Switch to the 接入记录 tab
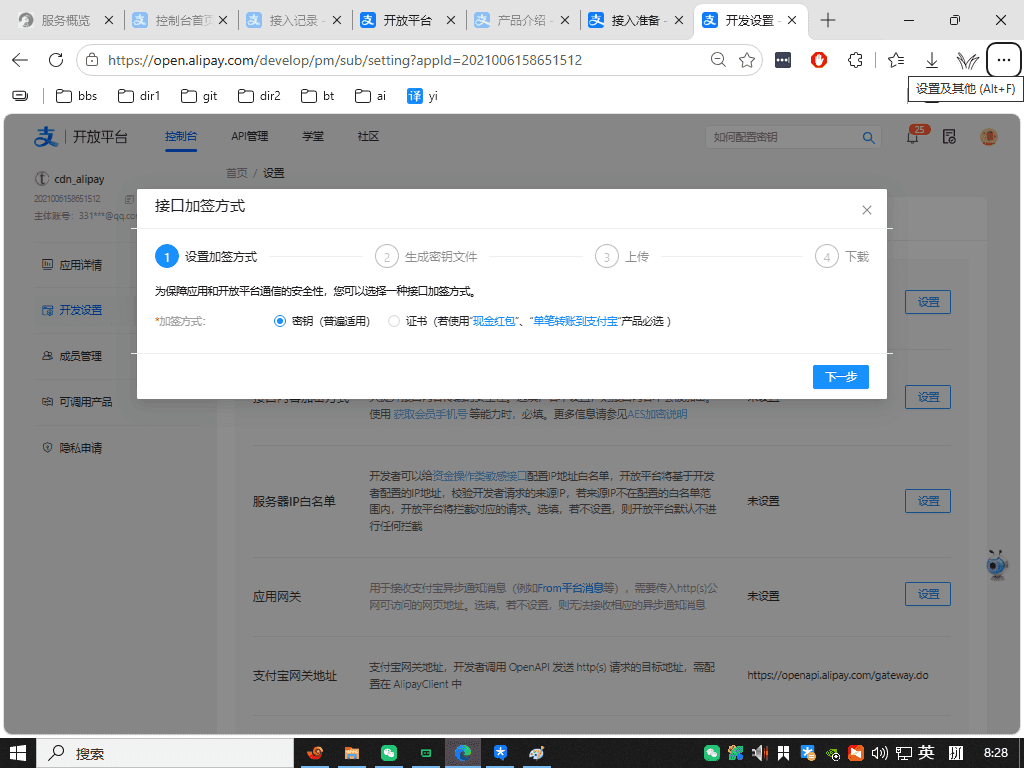This screenshot has width=1024, height=768. 295,20
